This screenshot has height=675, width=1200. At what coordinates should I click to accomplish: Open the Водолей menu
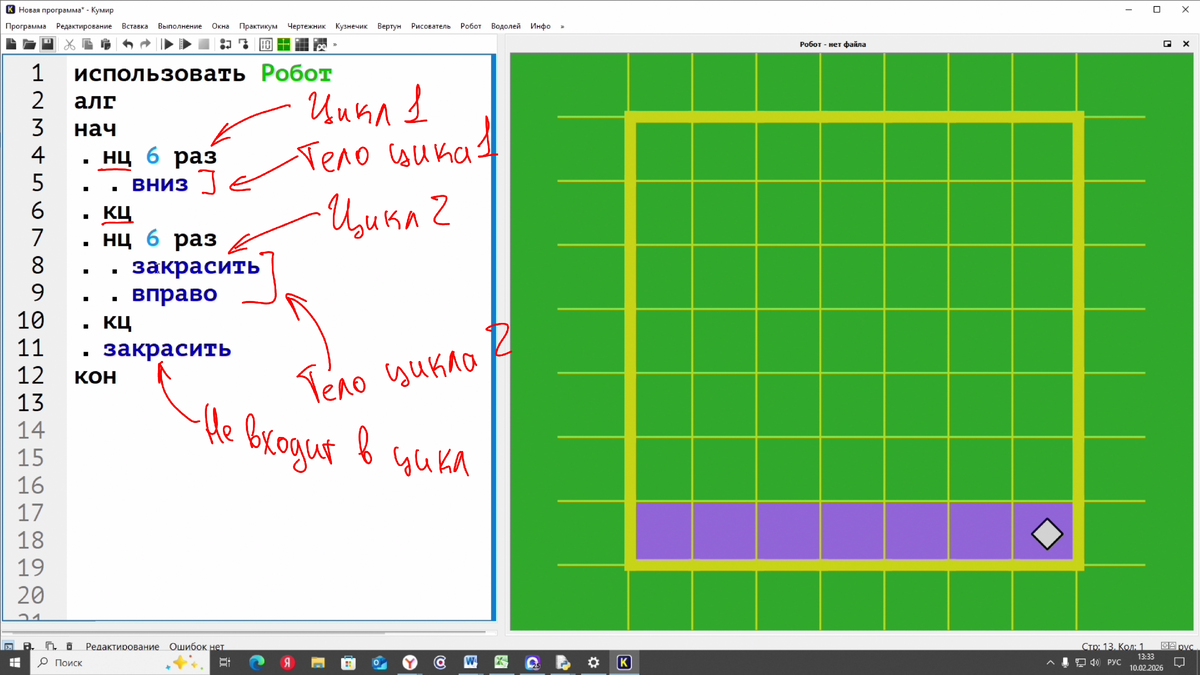[506, 26]
